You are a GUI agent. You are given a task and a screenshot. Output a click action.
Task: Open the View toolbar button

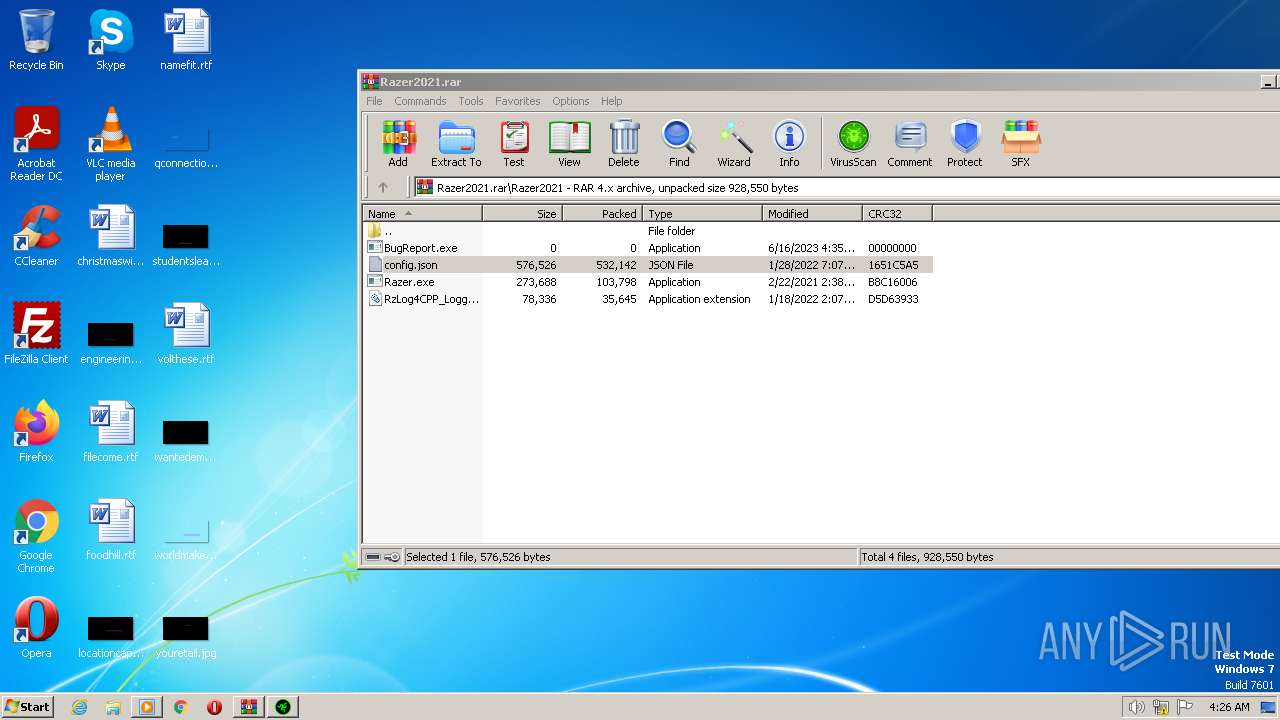tap(569, 143)
